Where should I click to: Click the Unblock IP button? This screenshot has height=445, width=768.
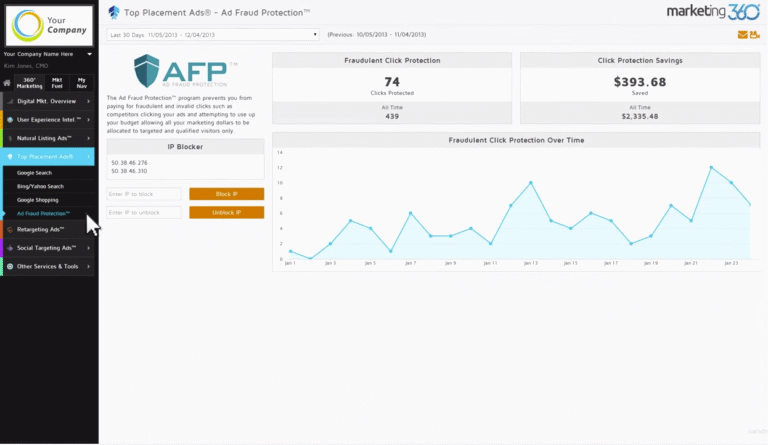(226, 212)
